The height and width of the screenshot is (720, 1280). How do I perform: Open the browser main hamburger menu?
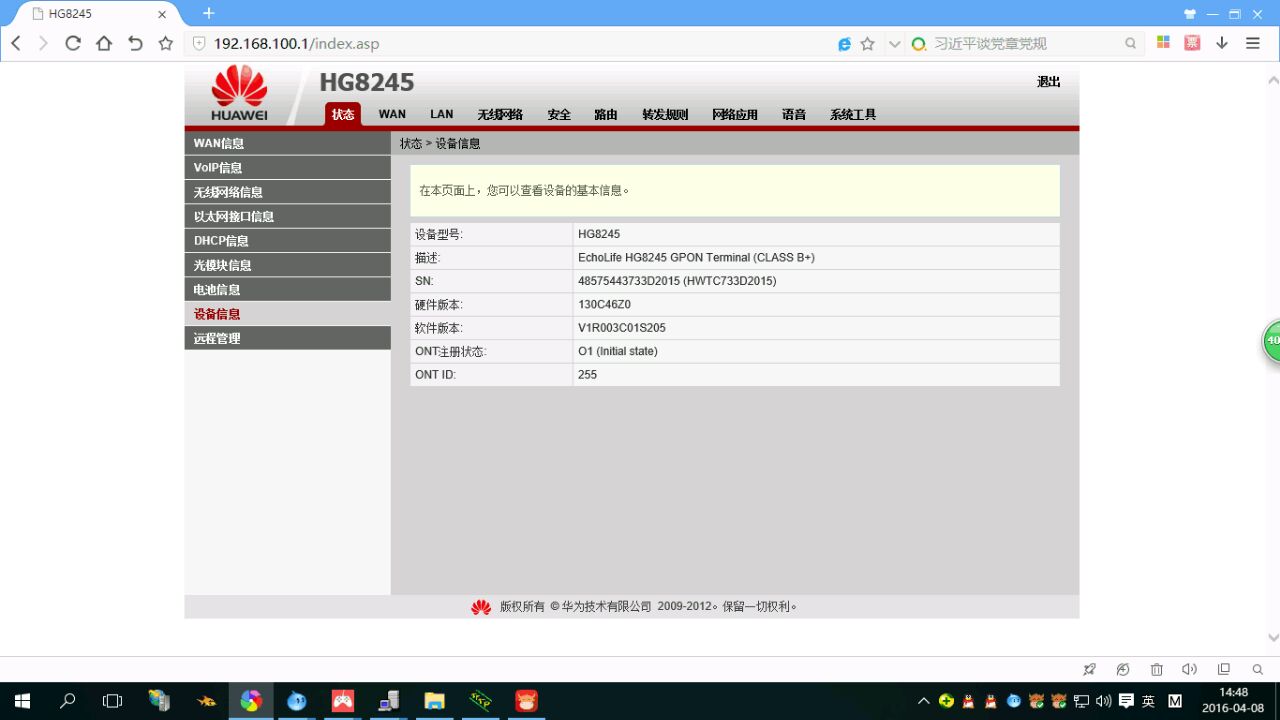(1253, 43)
